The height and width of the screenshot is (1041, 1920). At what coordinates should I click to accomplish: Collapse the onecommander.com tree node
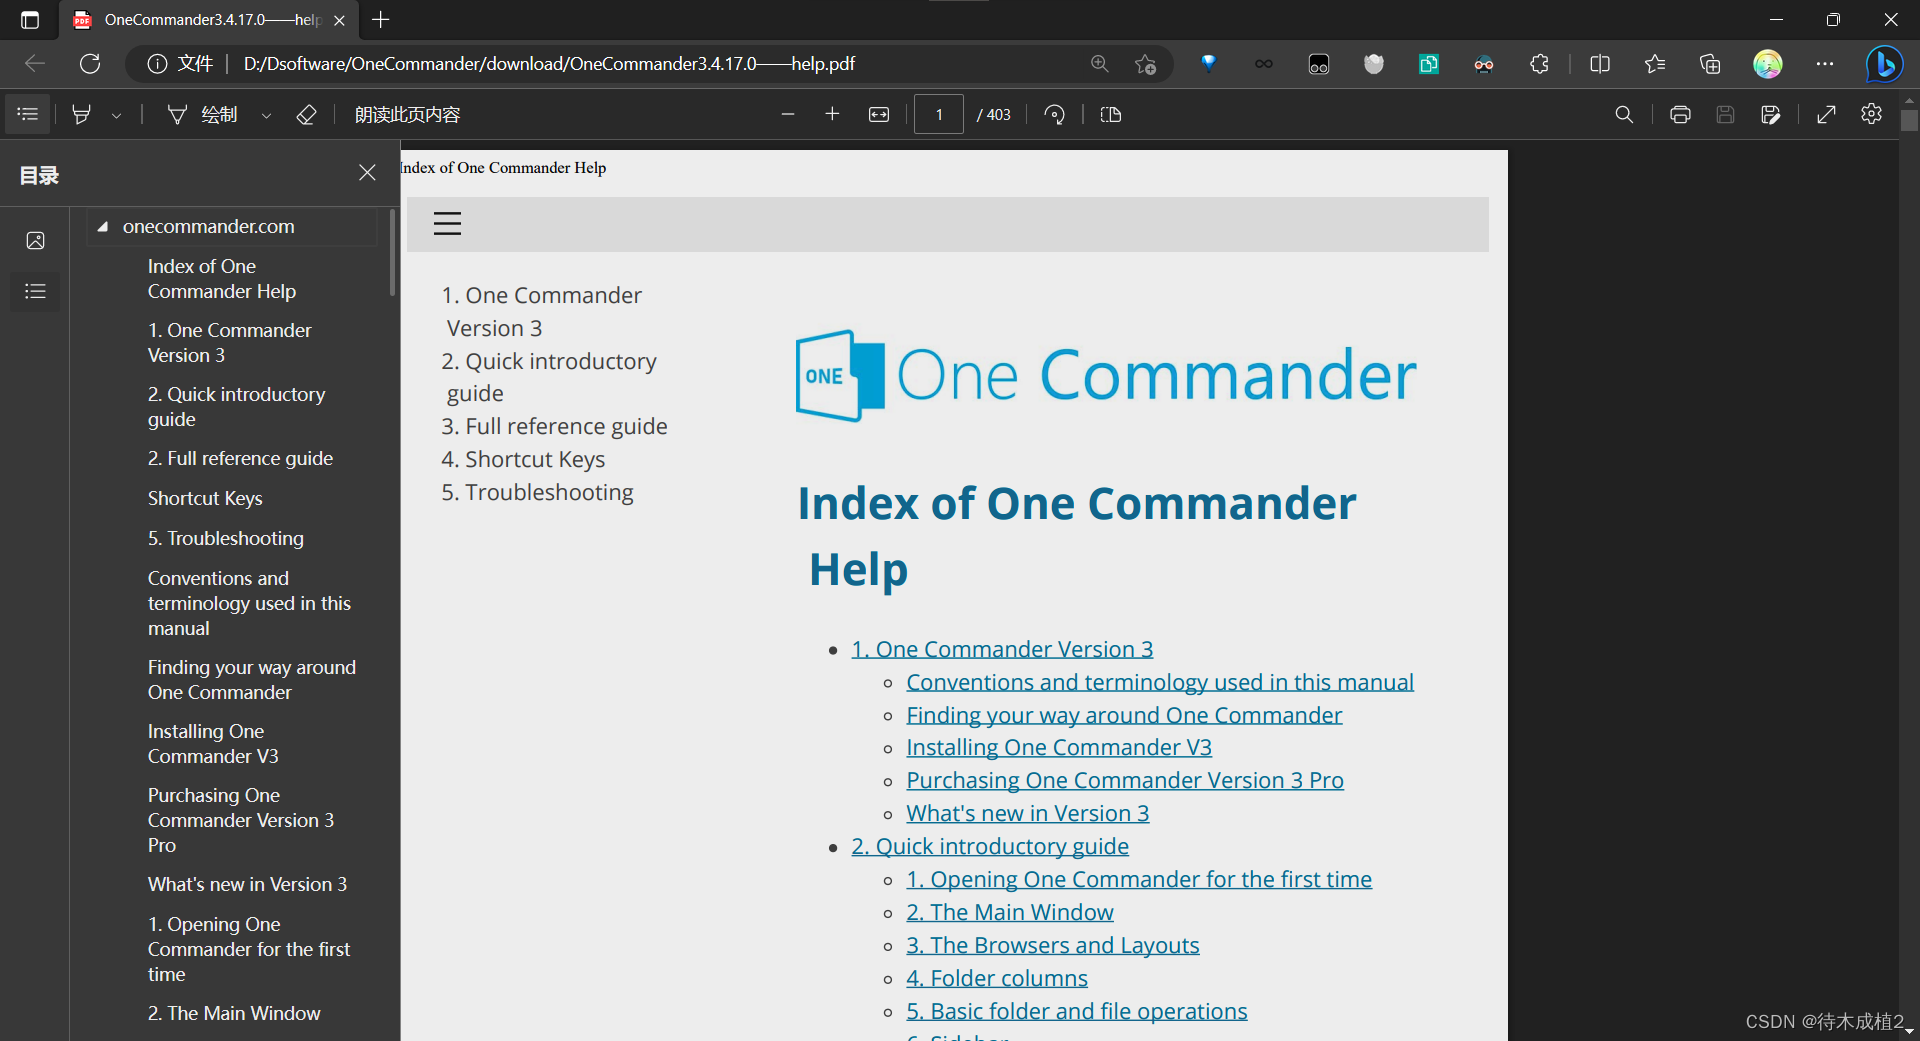102,227
